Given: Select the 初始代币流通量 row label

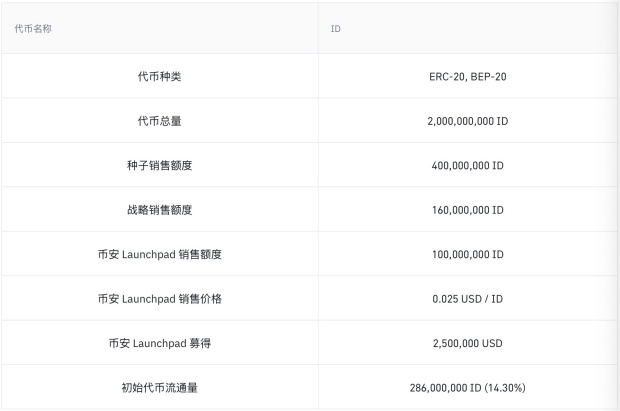Looking at the screenshot, I should [159, 387].
